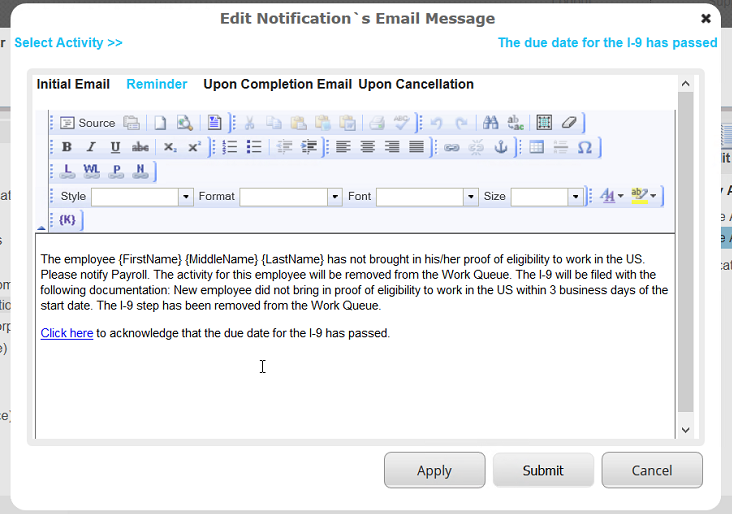Switch to the Initial Email tab
The image size is (732, 514).
[x=73, y=84]
